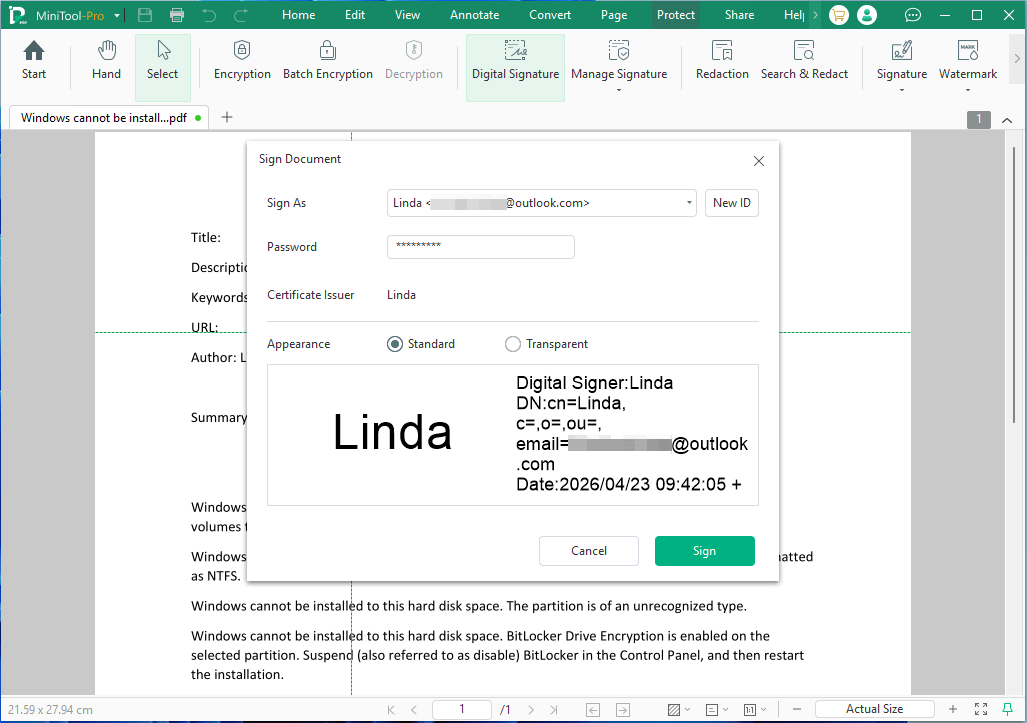Image resolution: width=1027 pixels, height=723 pixels.
Task: Click zoom out minus control
Action: tap(797, 708)
